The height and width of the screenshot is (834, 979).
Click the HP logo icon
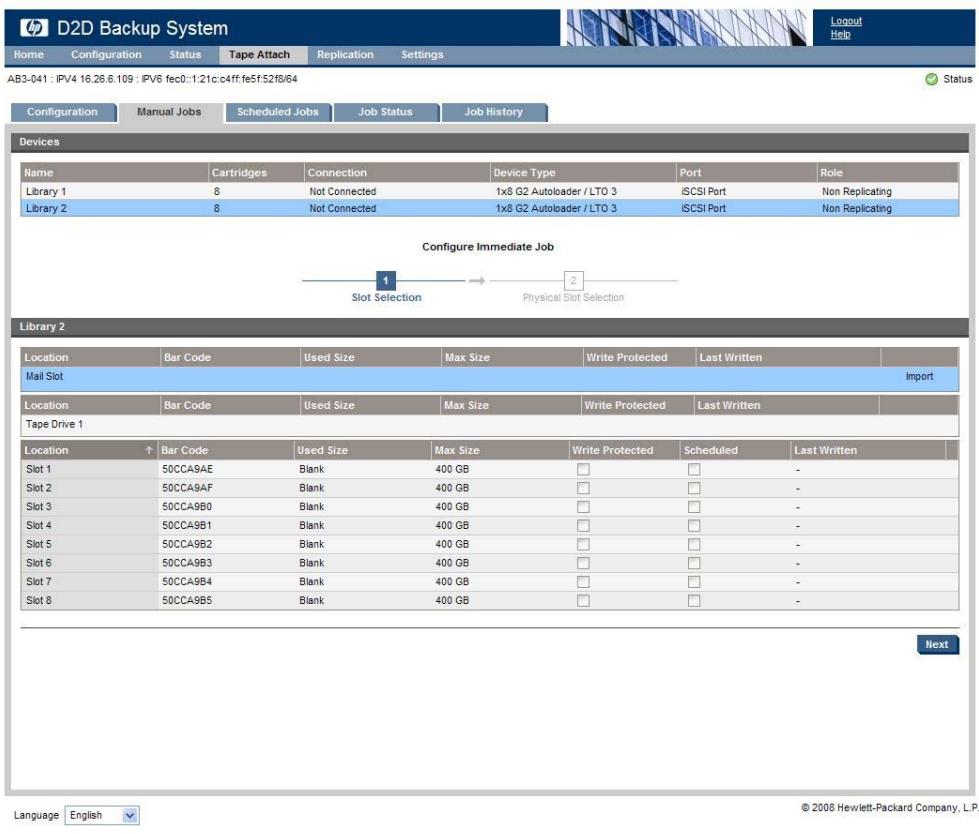(x=34, y=27)
